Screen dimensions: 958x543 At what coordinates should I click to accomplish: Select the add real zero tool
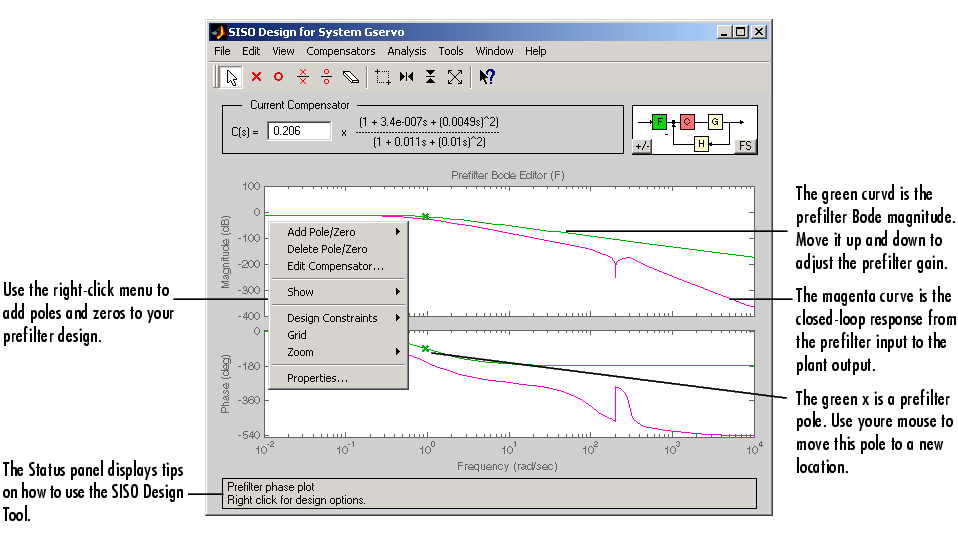(x=279, y=76)
